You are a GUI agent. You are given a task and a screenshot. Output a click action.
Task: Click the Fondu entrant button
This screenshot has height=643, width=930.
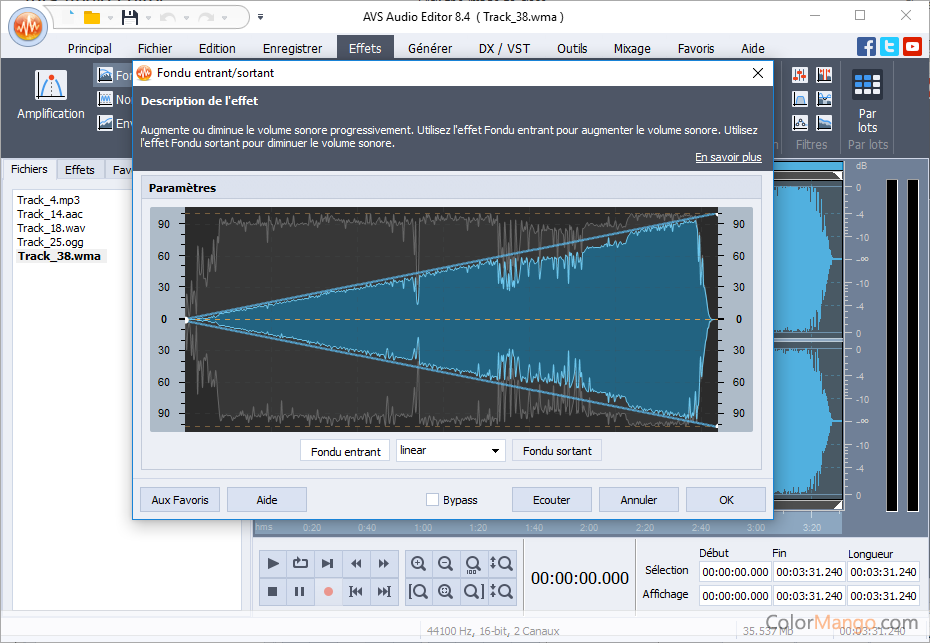(345, 451)
